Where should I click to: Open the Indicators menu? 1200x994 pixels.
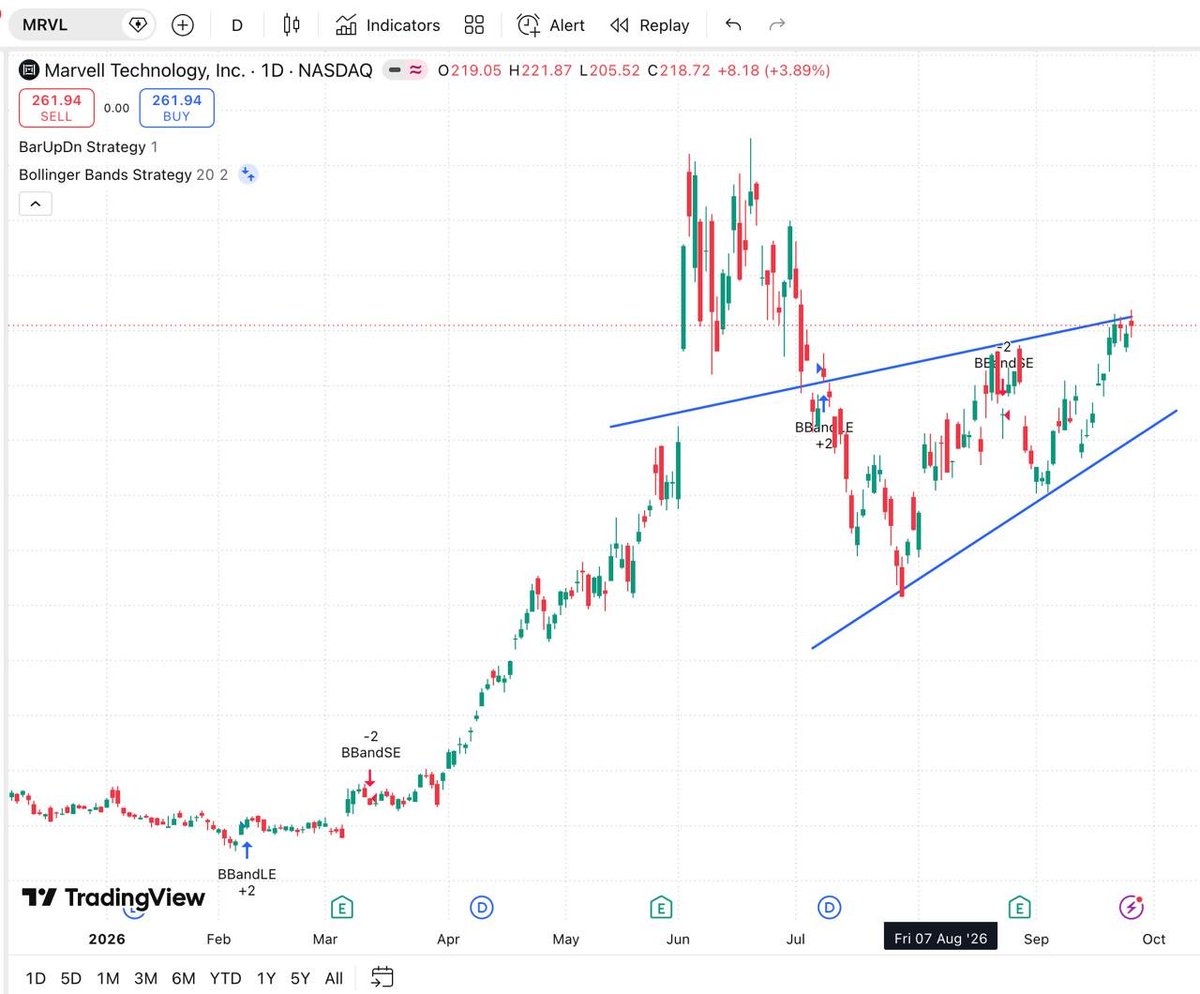pos(387,25)
